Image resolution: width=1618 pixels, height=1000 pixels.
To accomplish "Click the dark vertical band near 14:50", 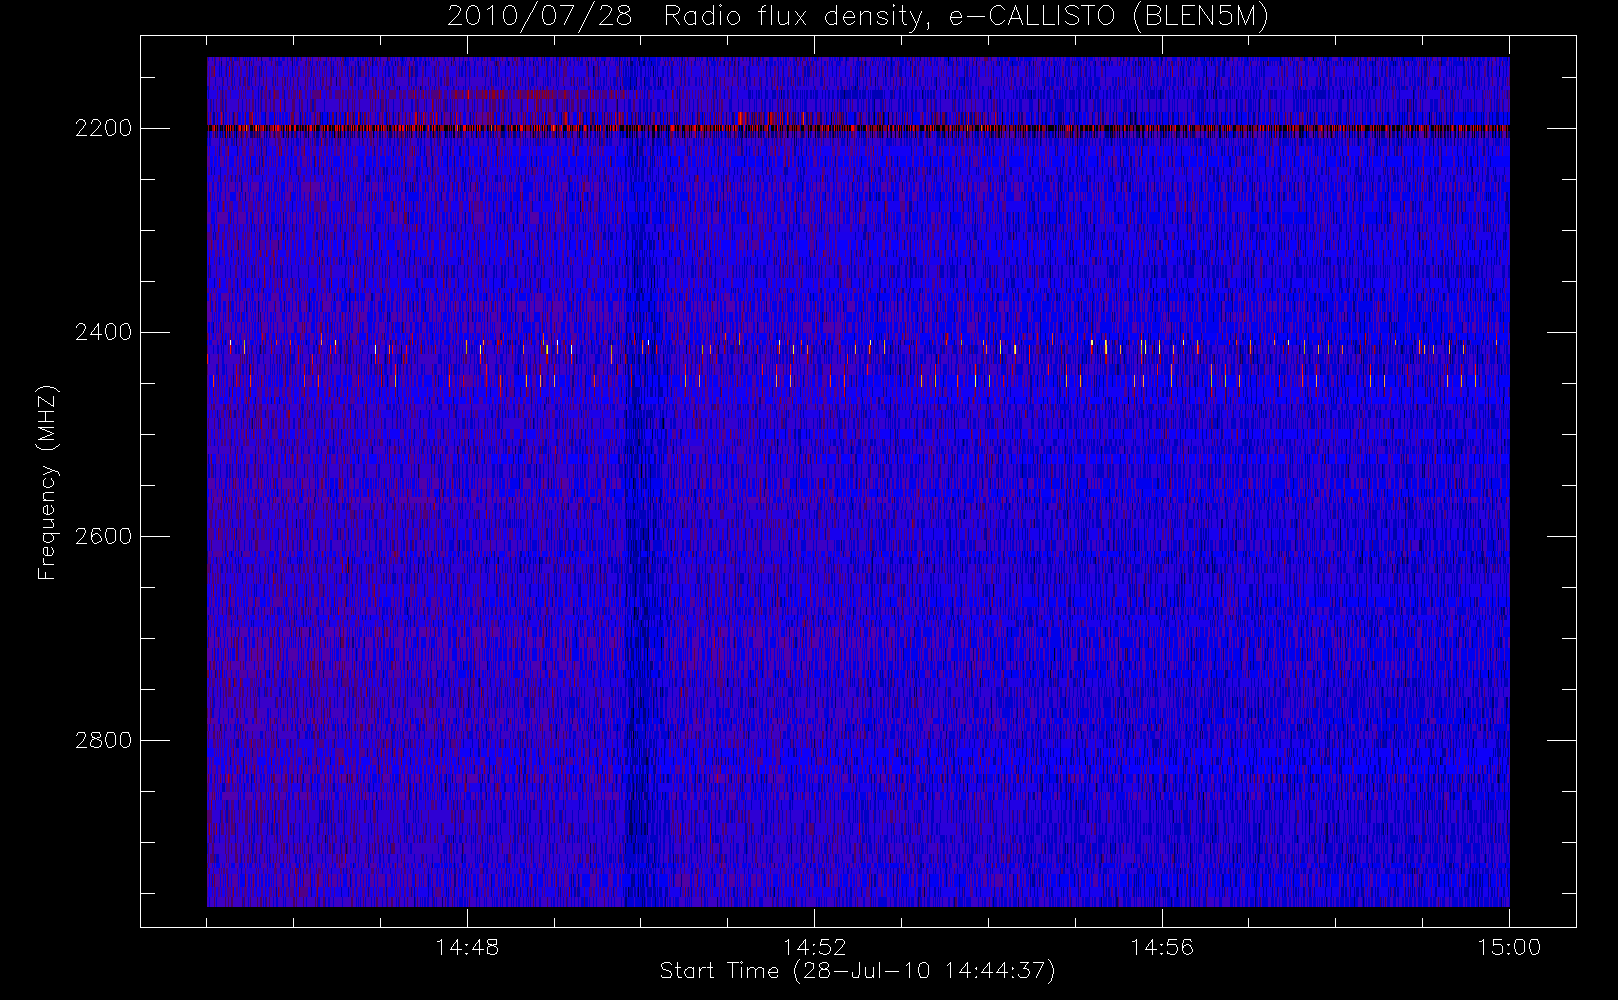I will click(x=640, y=482).
